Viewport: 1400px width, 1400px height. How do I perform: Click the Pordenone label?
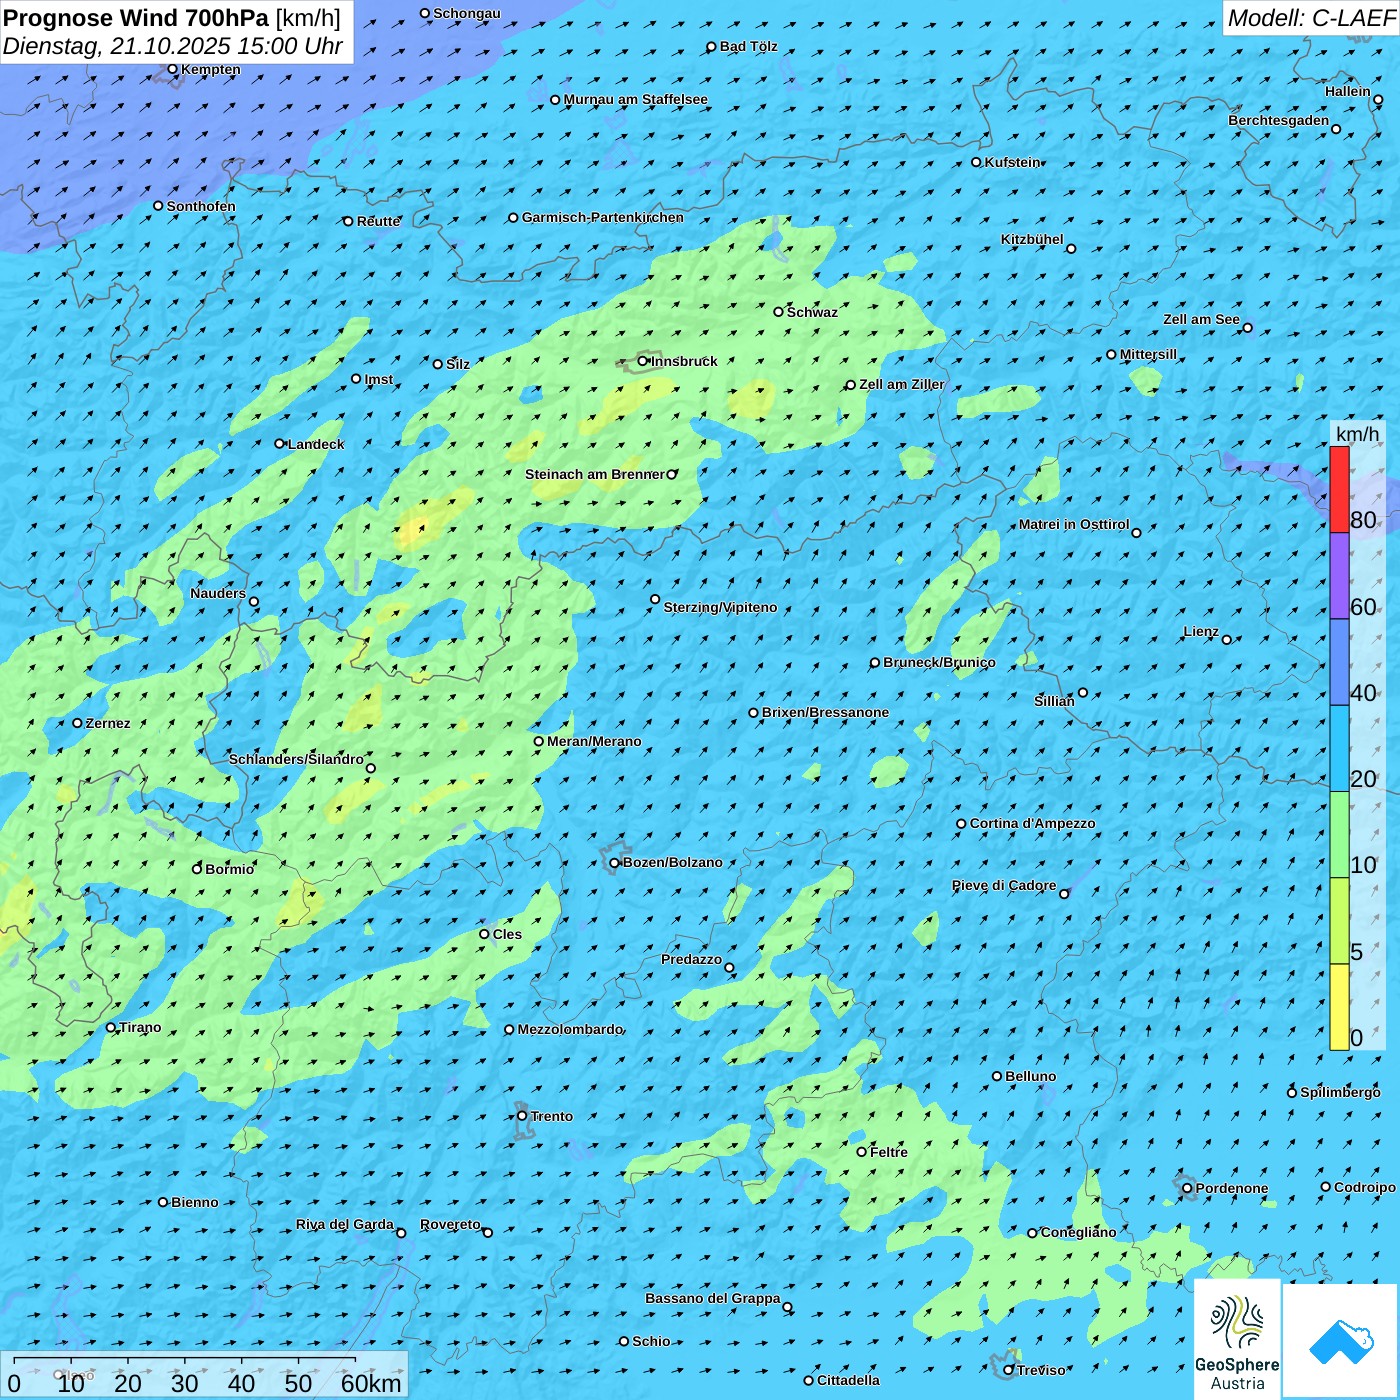[1232, 1188]
